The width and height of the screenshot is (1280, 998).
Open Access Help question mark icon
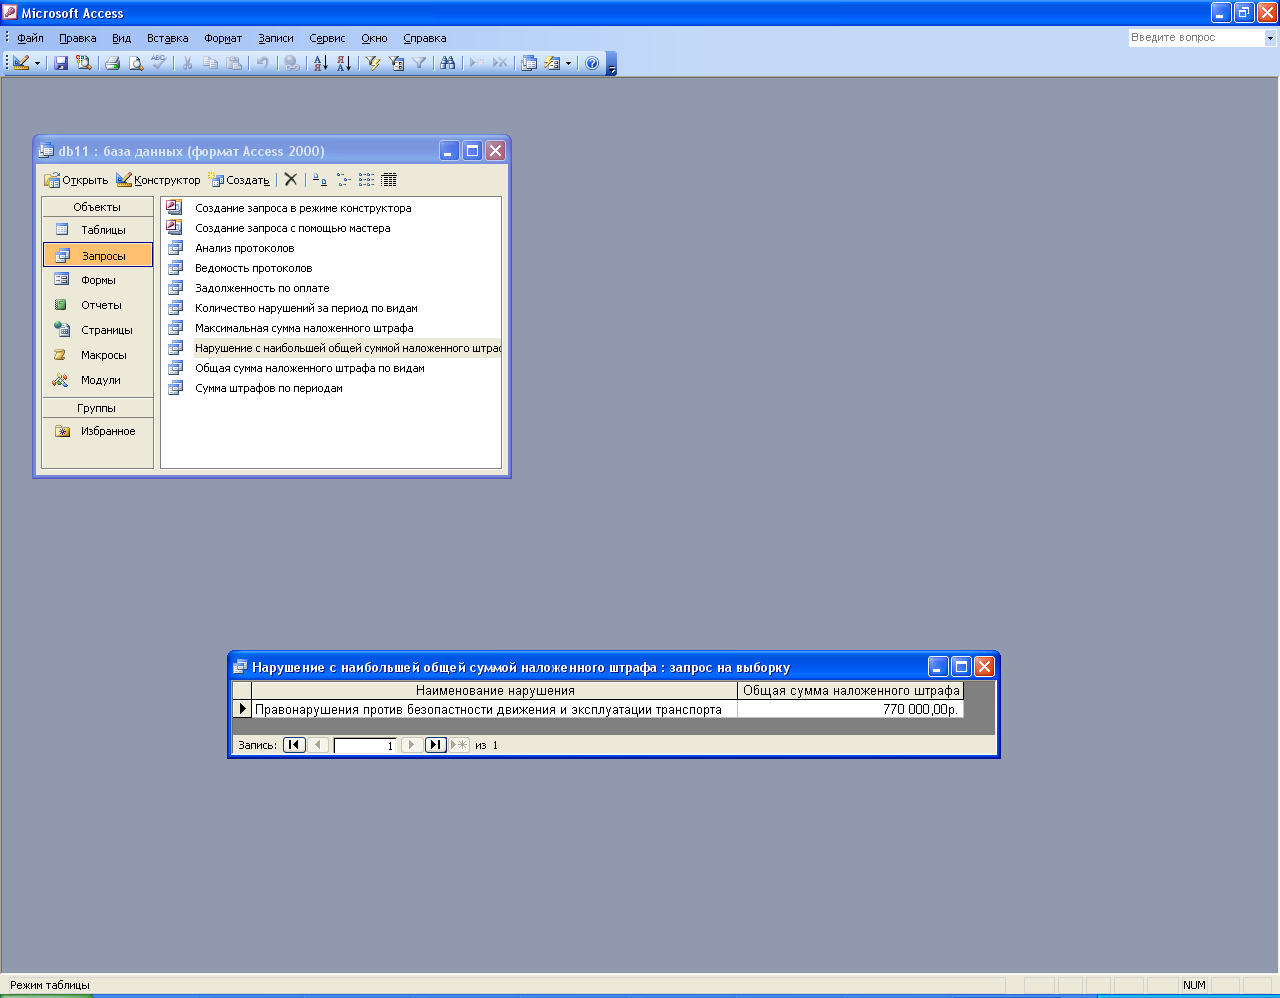[592, 63]
